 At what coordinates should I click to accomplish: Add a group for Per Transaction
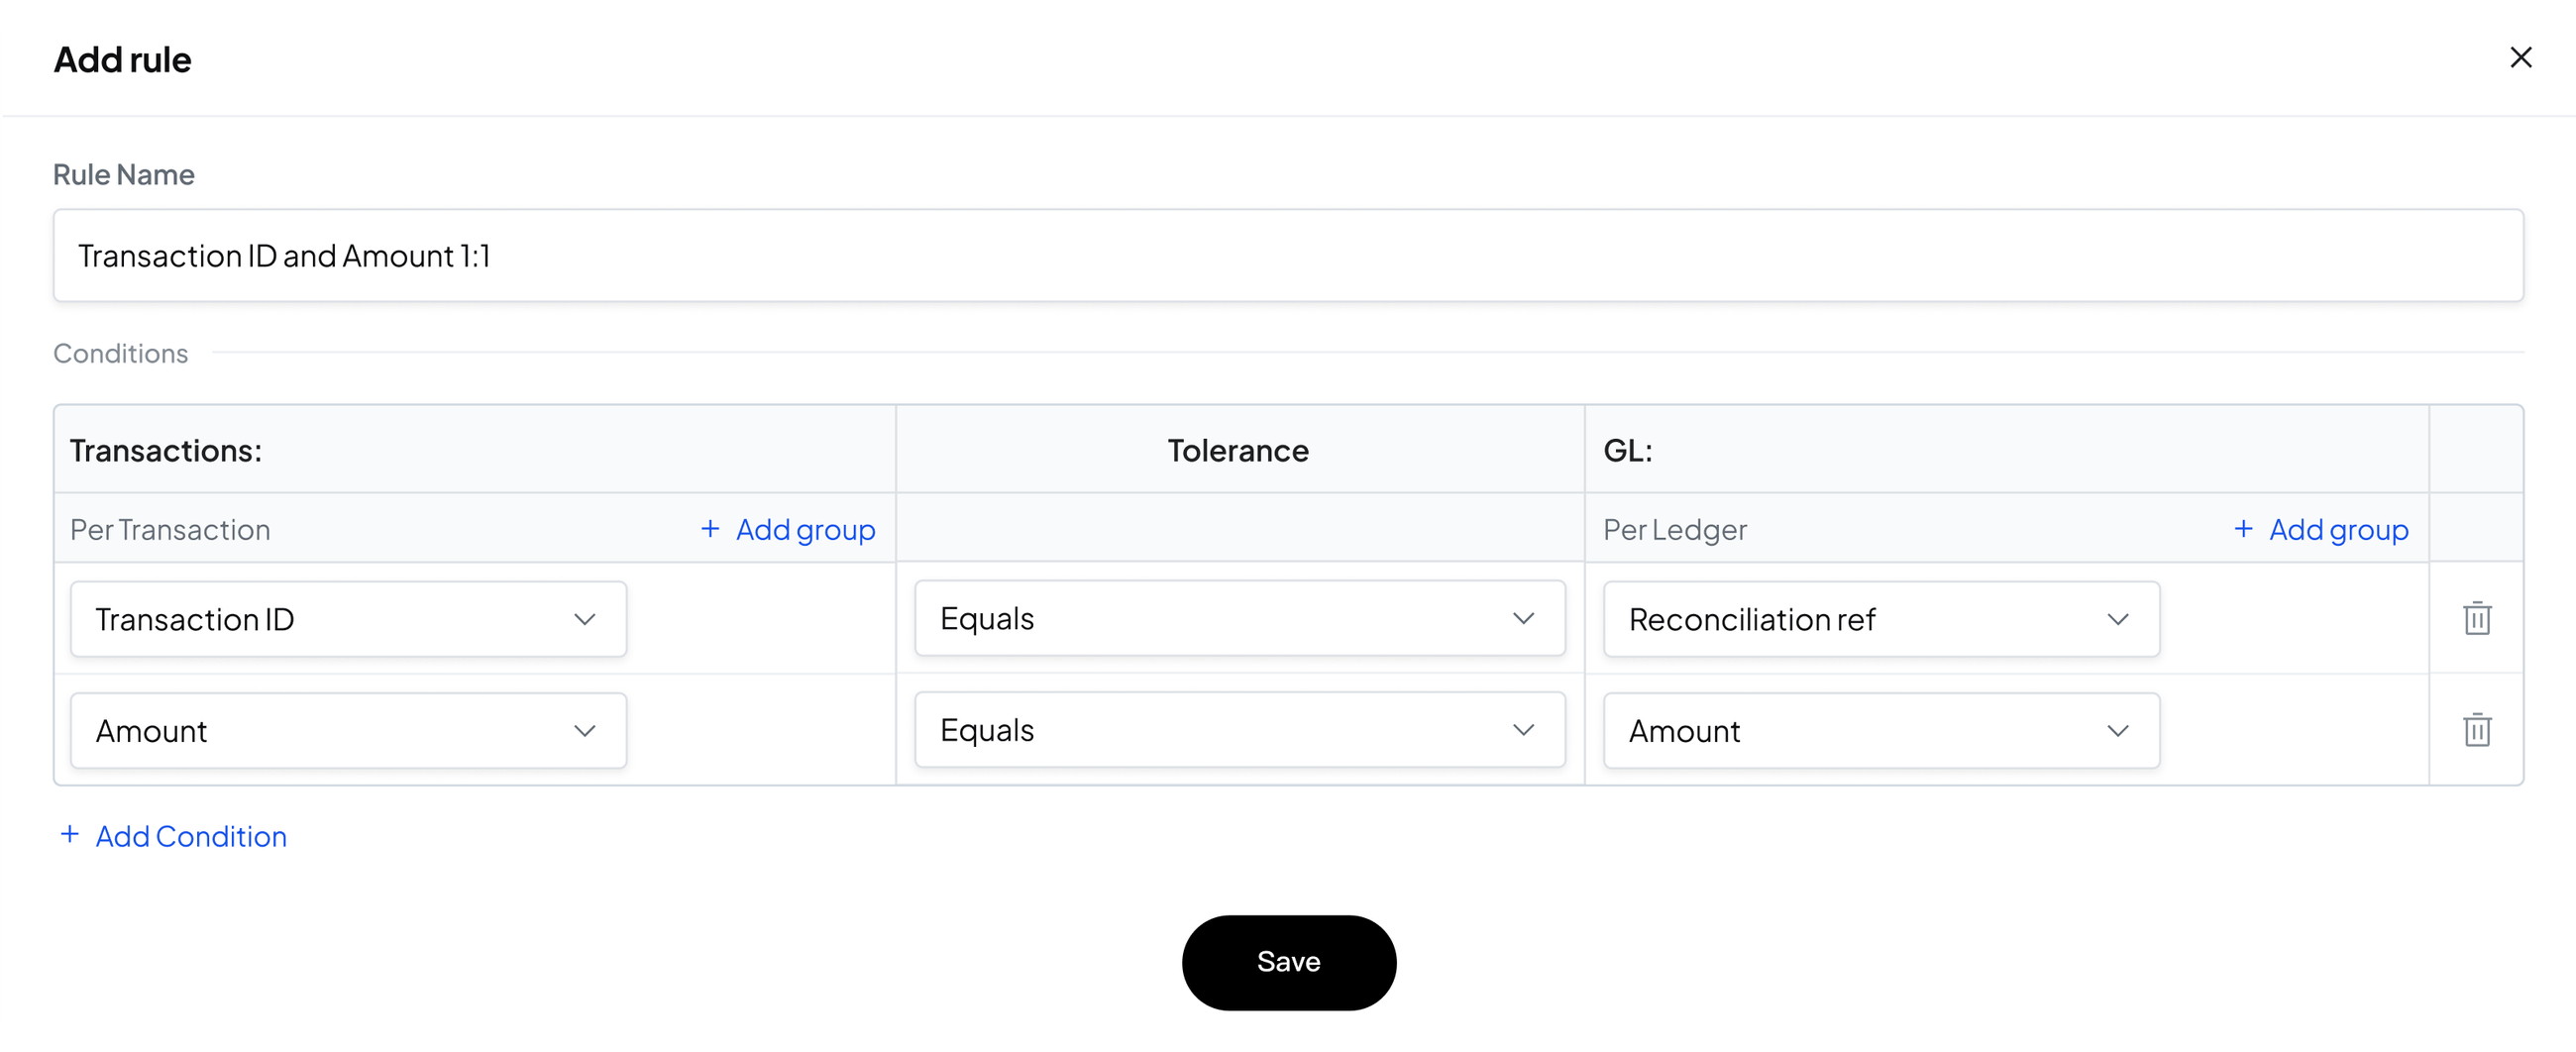tap(804, 529)
